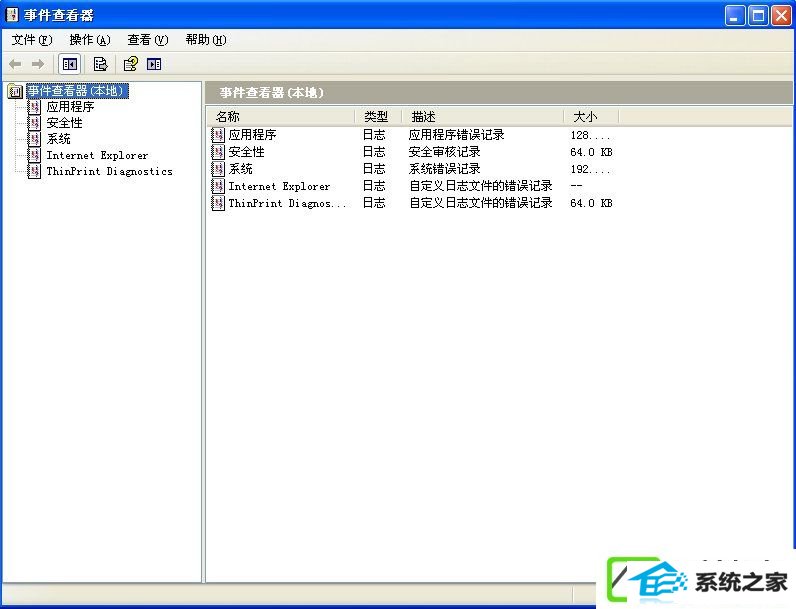The image size is (796, 609).
Task: Click the Event Viewer title bar icon
Action: click(12, 15)
